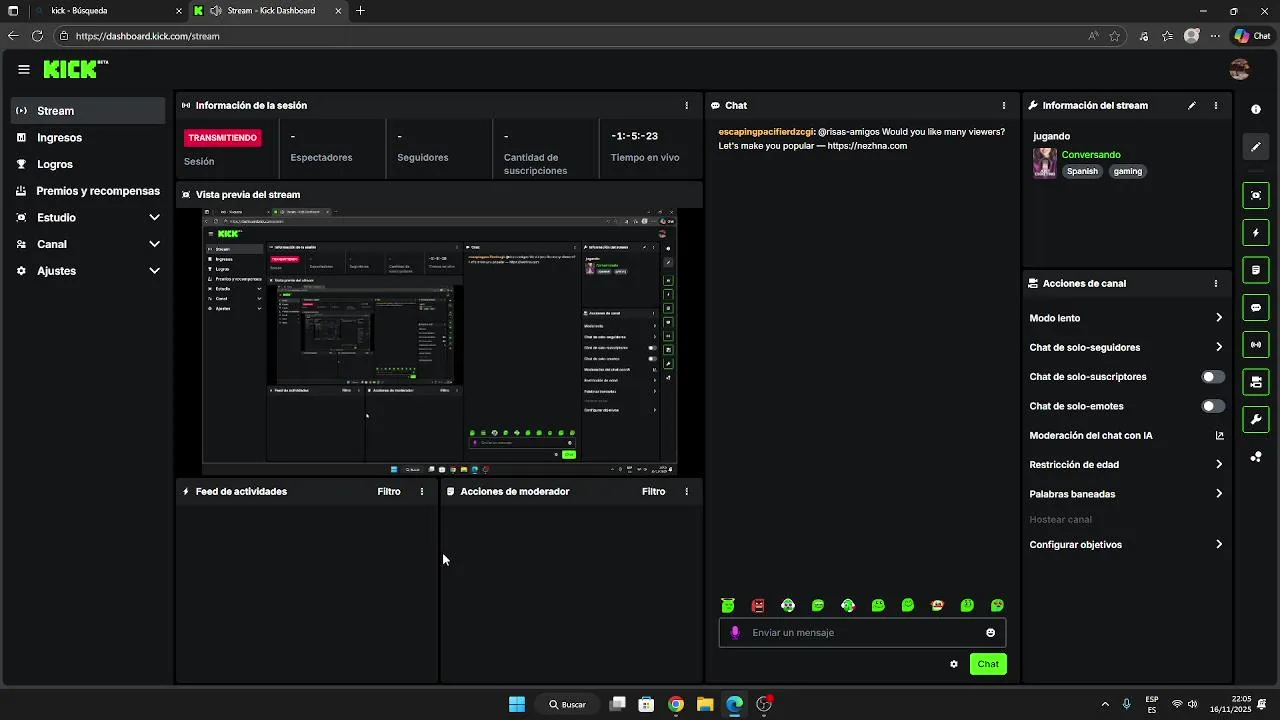Image resolution: width=1280 pixels, height=720 pixels.
Task: Click the pencil edit-layout icon in right sidebar
Action: point(1256,147)
